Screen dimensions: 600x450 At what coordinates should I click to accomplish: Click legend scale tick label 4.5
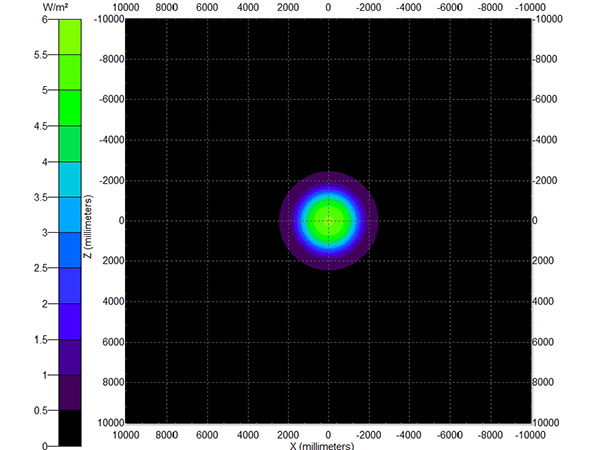(40, 126)
